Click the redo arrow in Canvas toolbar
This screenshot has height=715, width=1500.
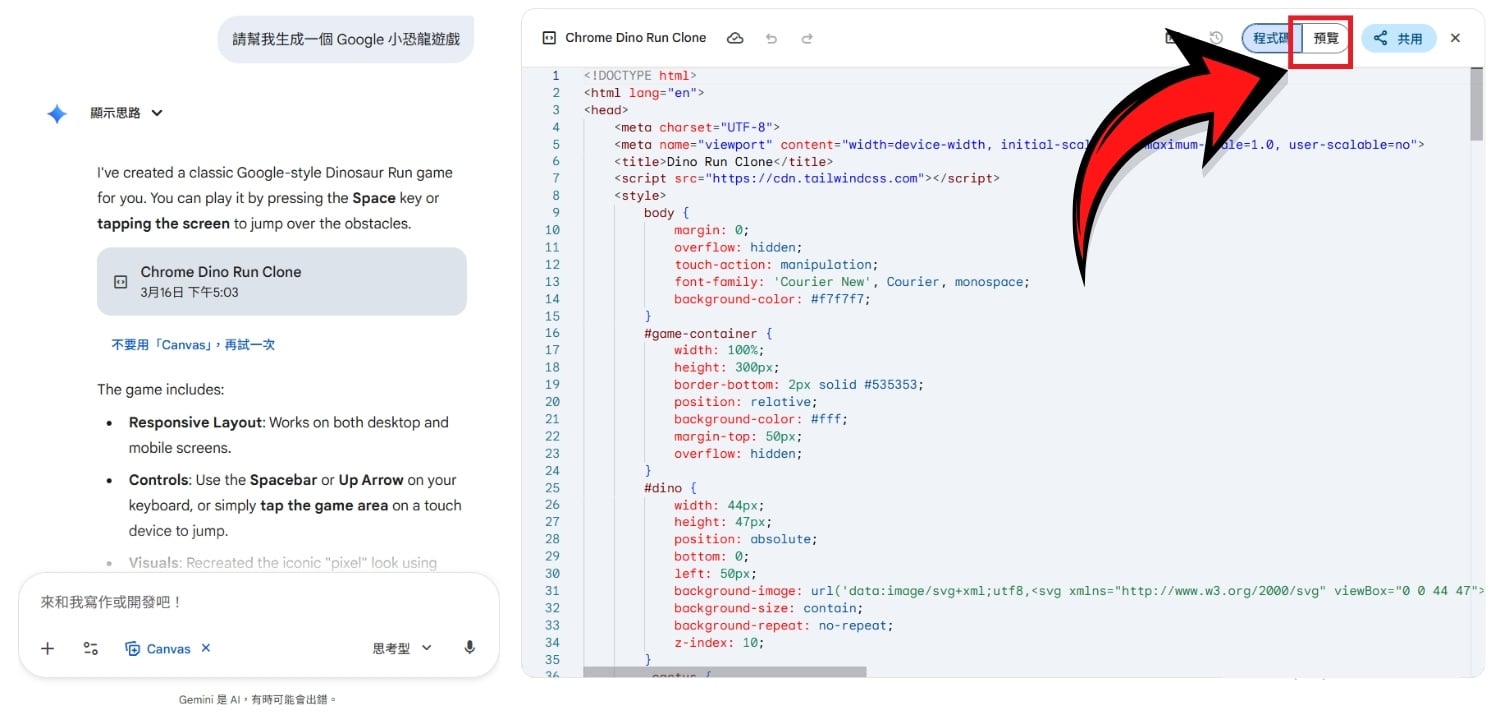807,38
